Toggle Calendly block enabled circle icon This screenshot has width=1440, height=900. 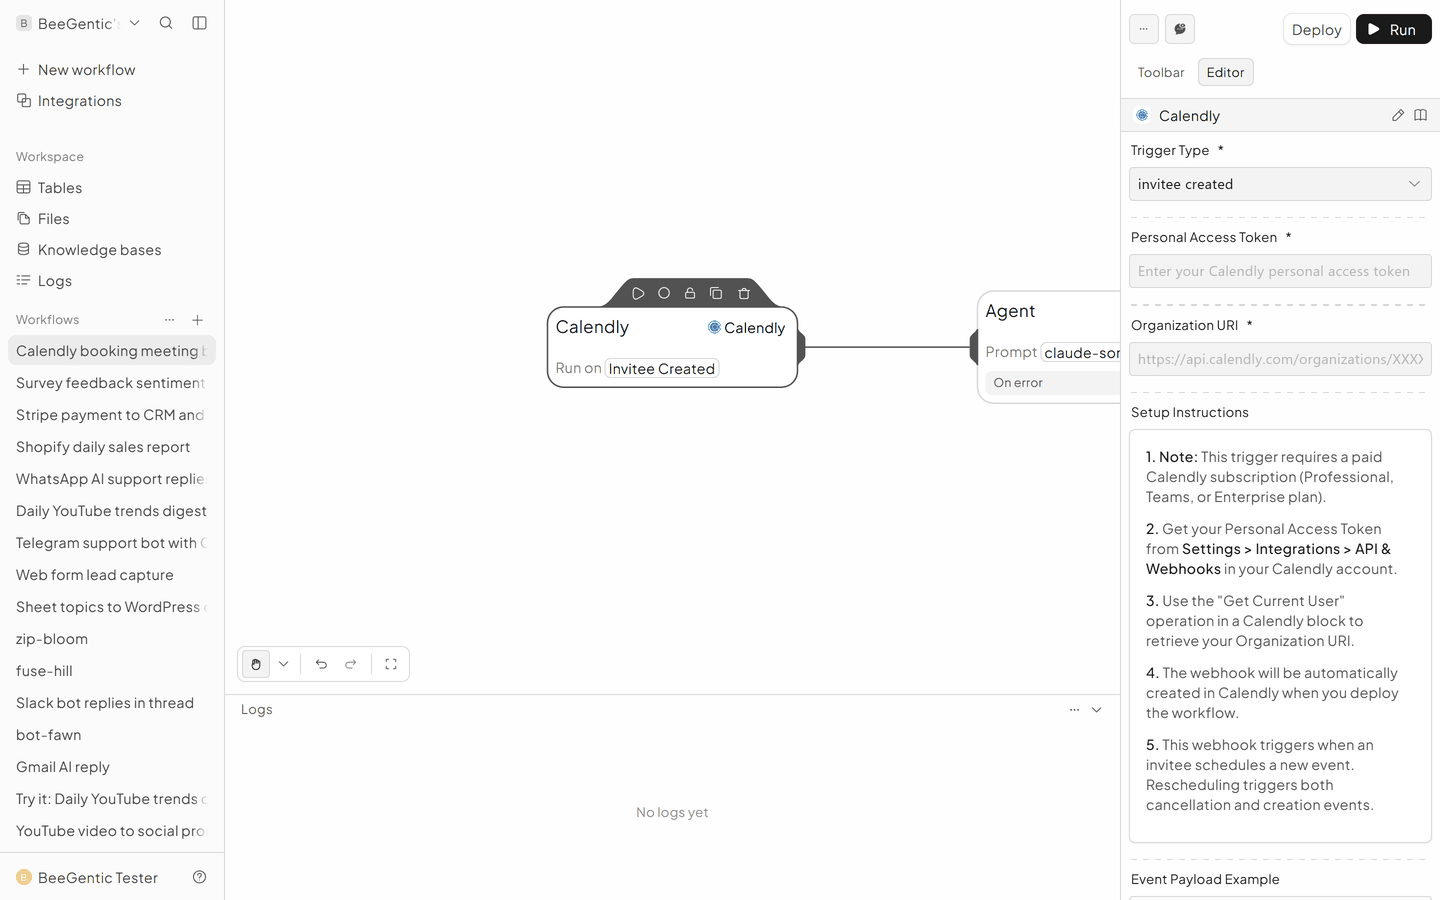pos(664,293)
